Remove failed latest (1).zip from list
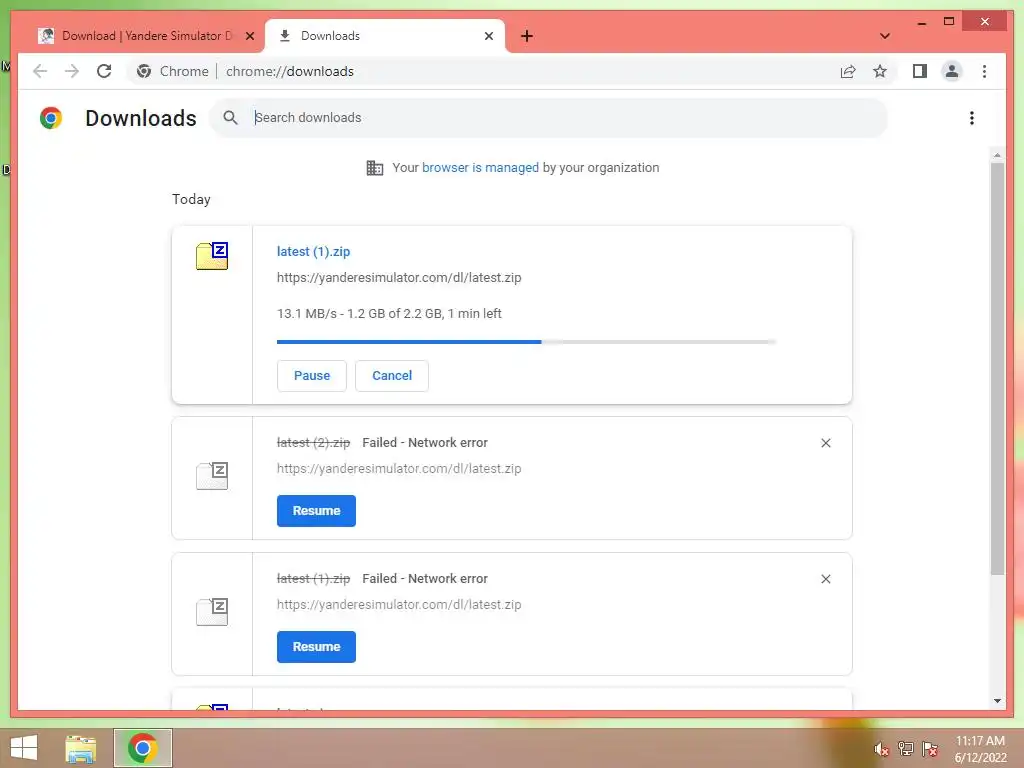Viewport: 1024px width, 768px height. pyautogui.click(x=825, y=579)
